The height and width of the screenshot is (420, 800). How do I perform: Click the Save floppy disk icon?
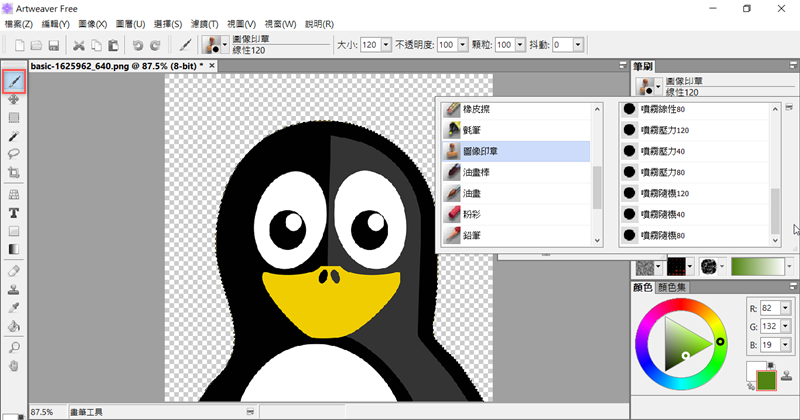click(54, 45)
